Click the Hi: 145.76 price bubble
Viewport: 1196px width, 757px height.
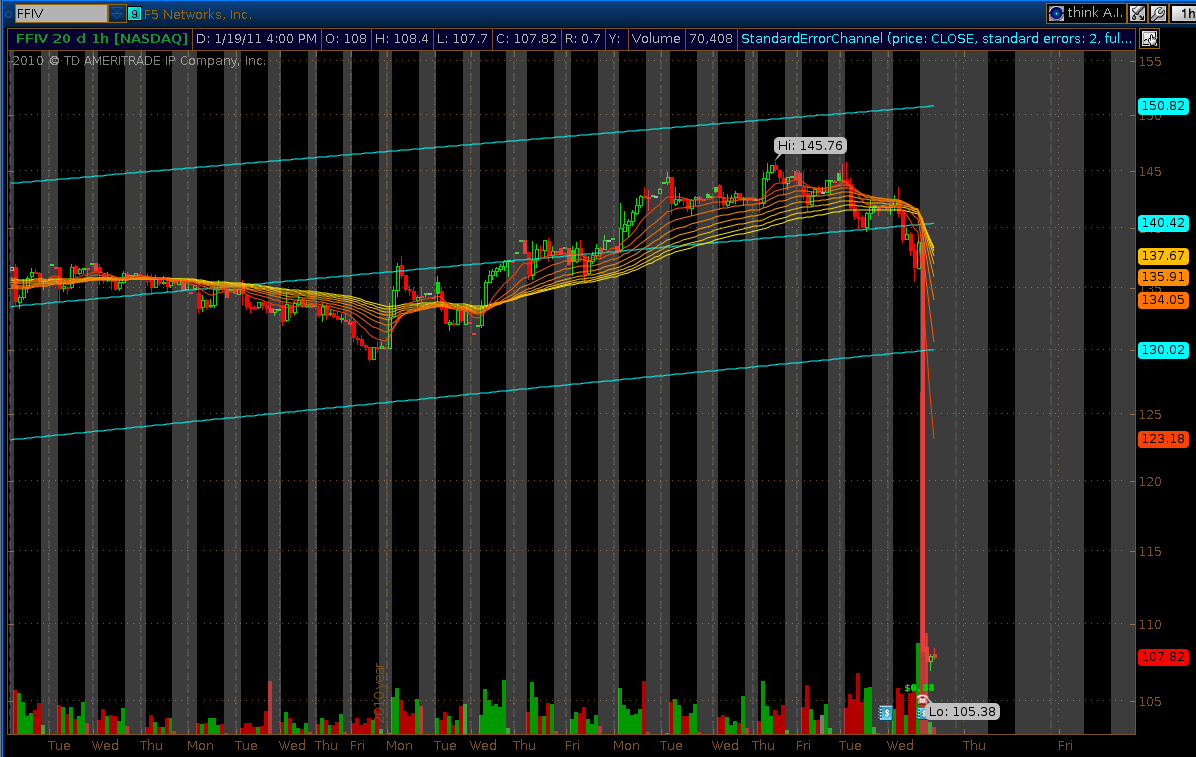pos(810,146)
